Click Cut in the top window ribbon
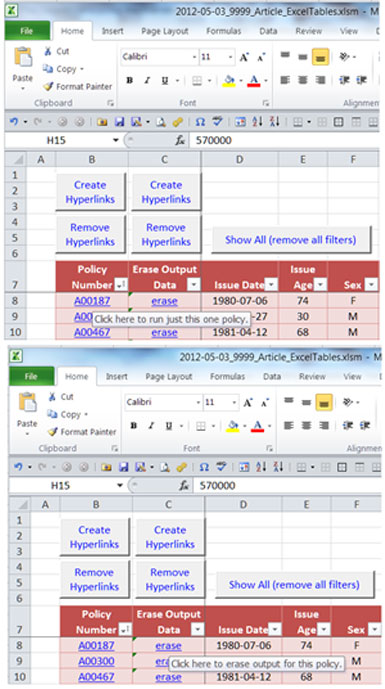 (57, 51)
